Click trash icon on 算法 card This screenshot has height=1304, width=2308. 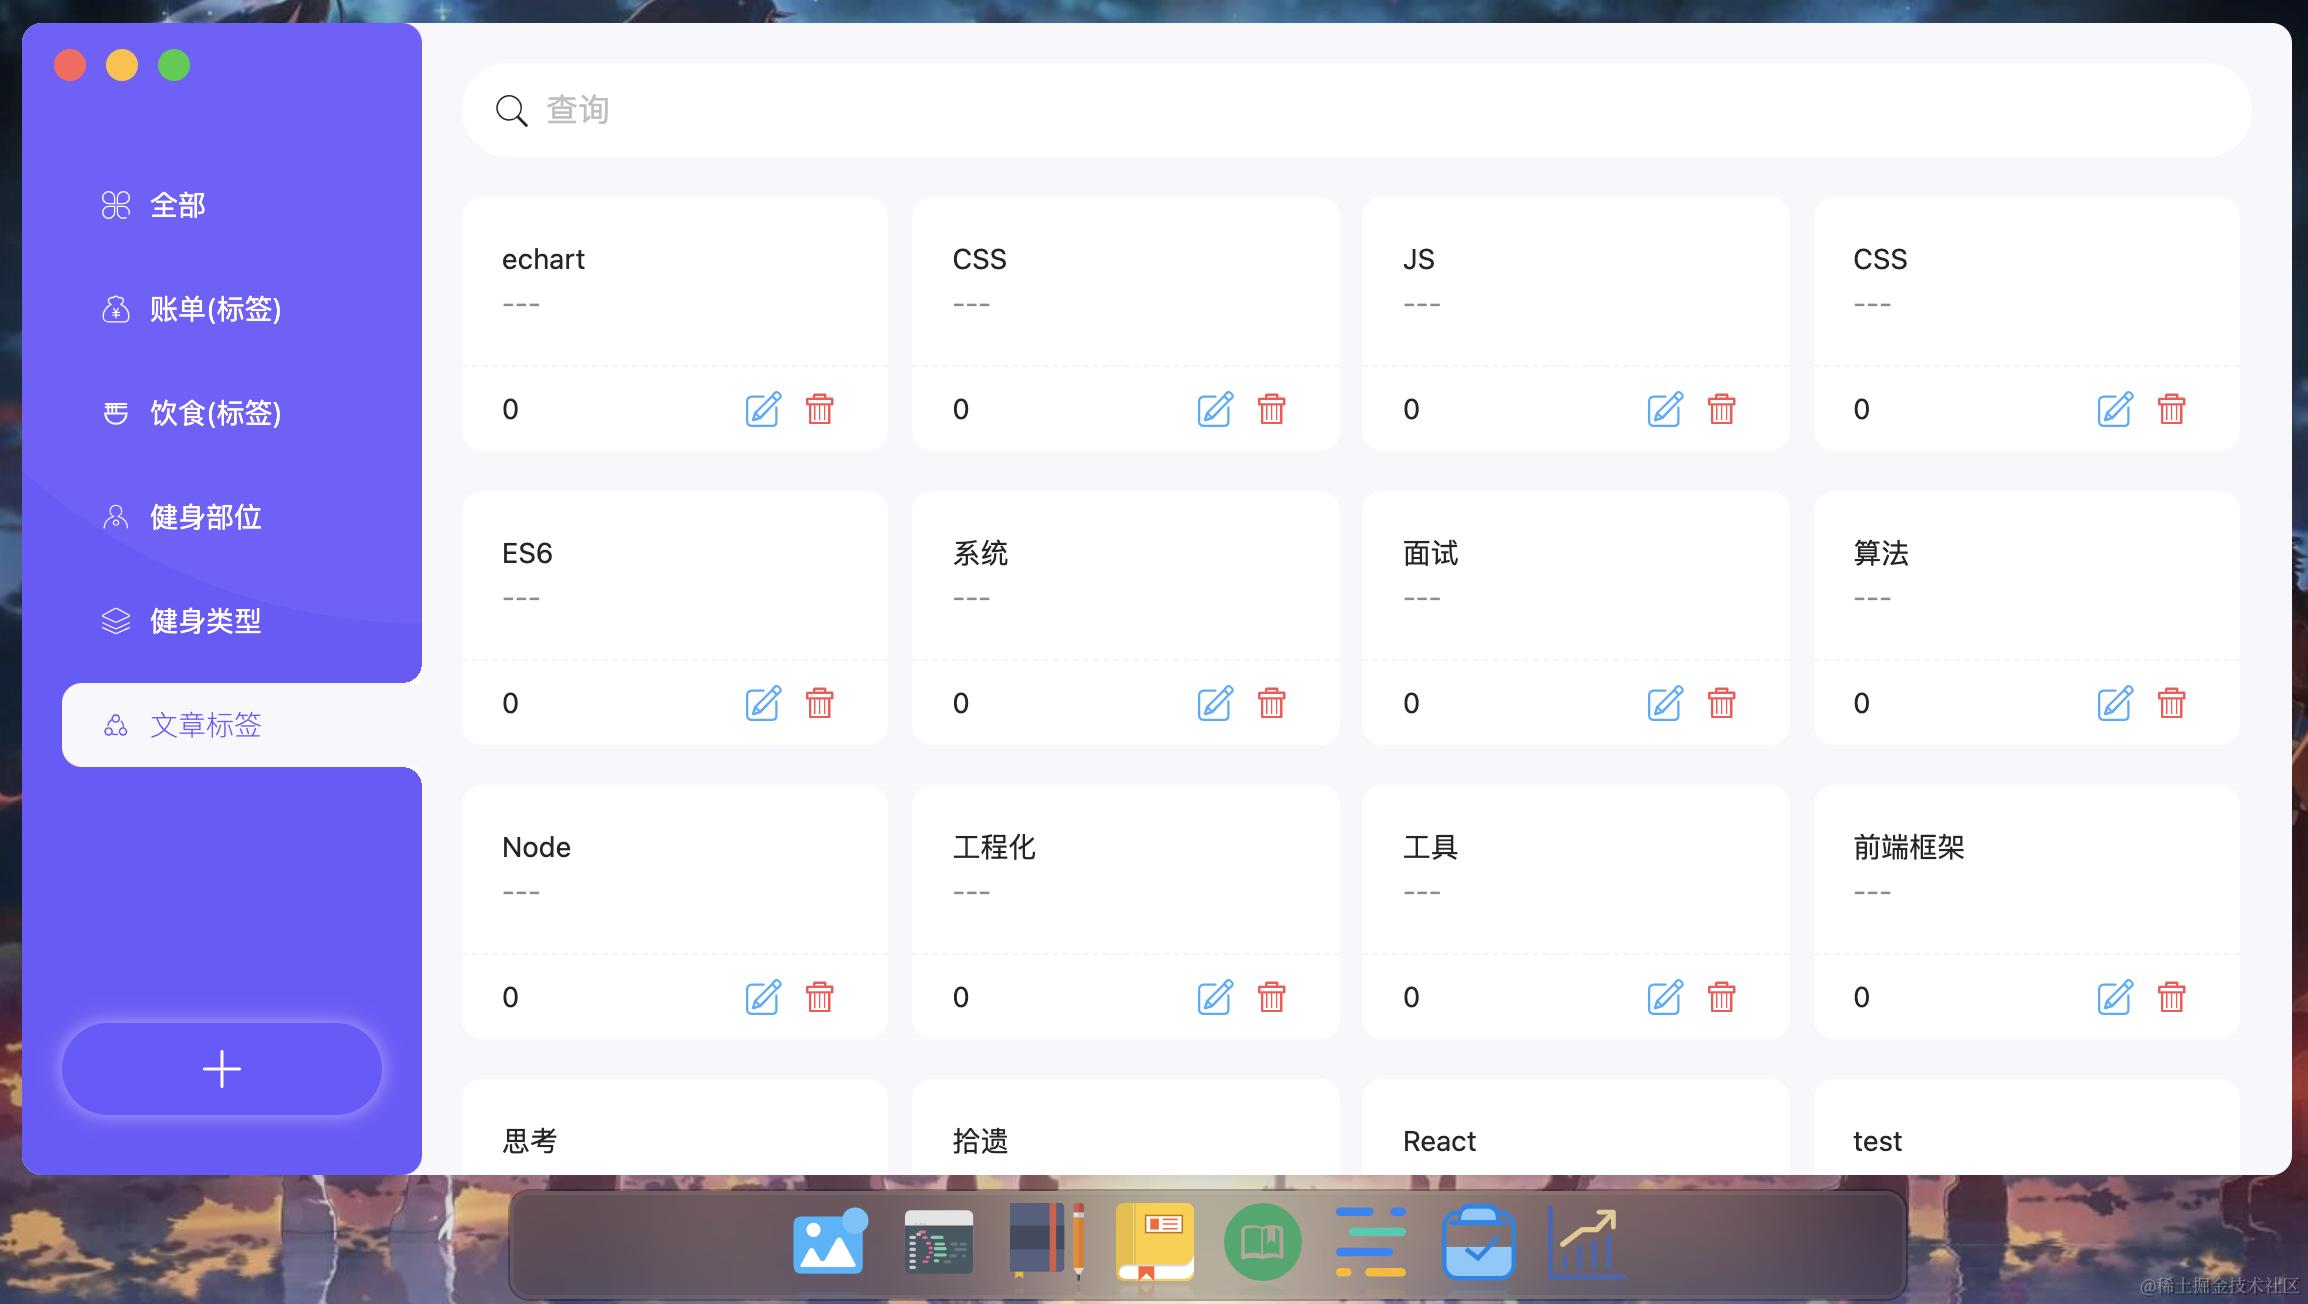tap(2171, 703)
